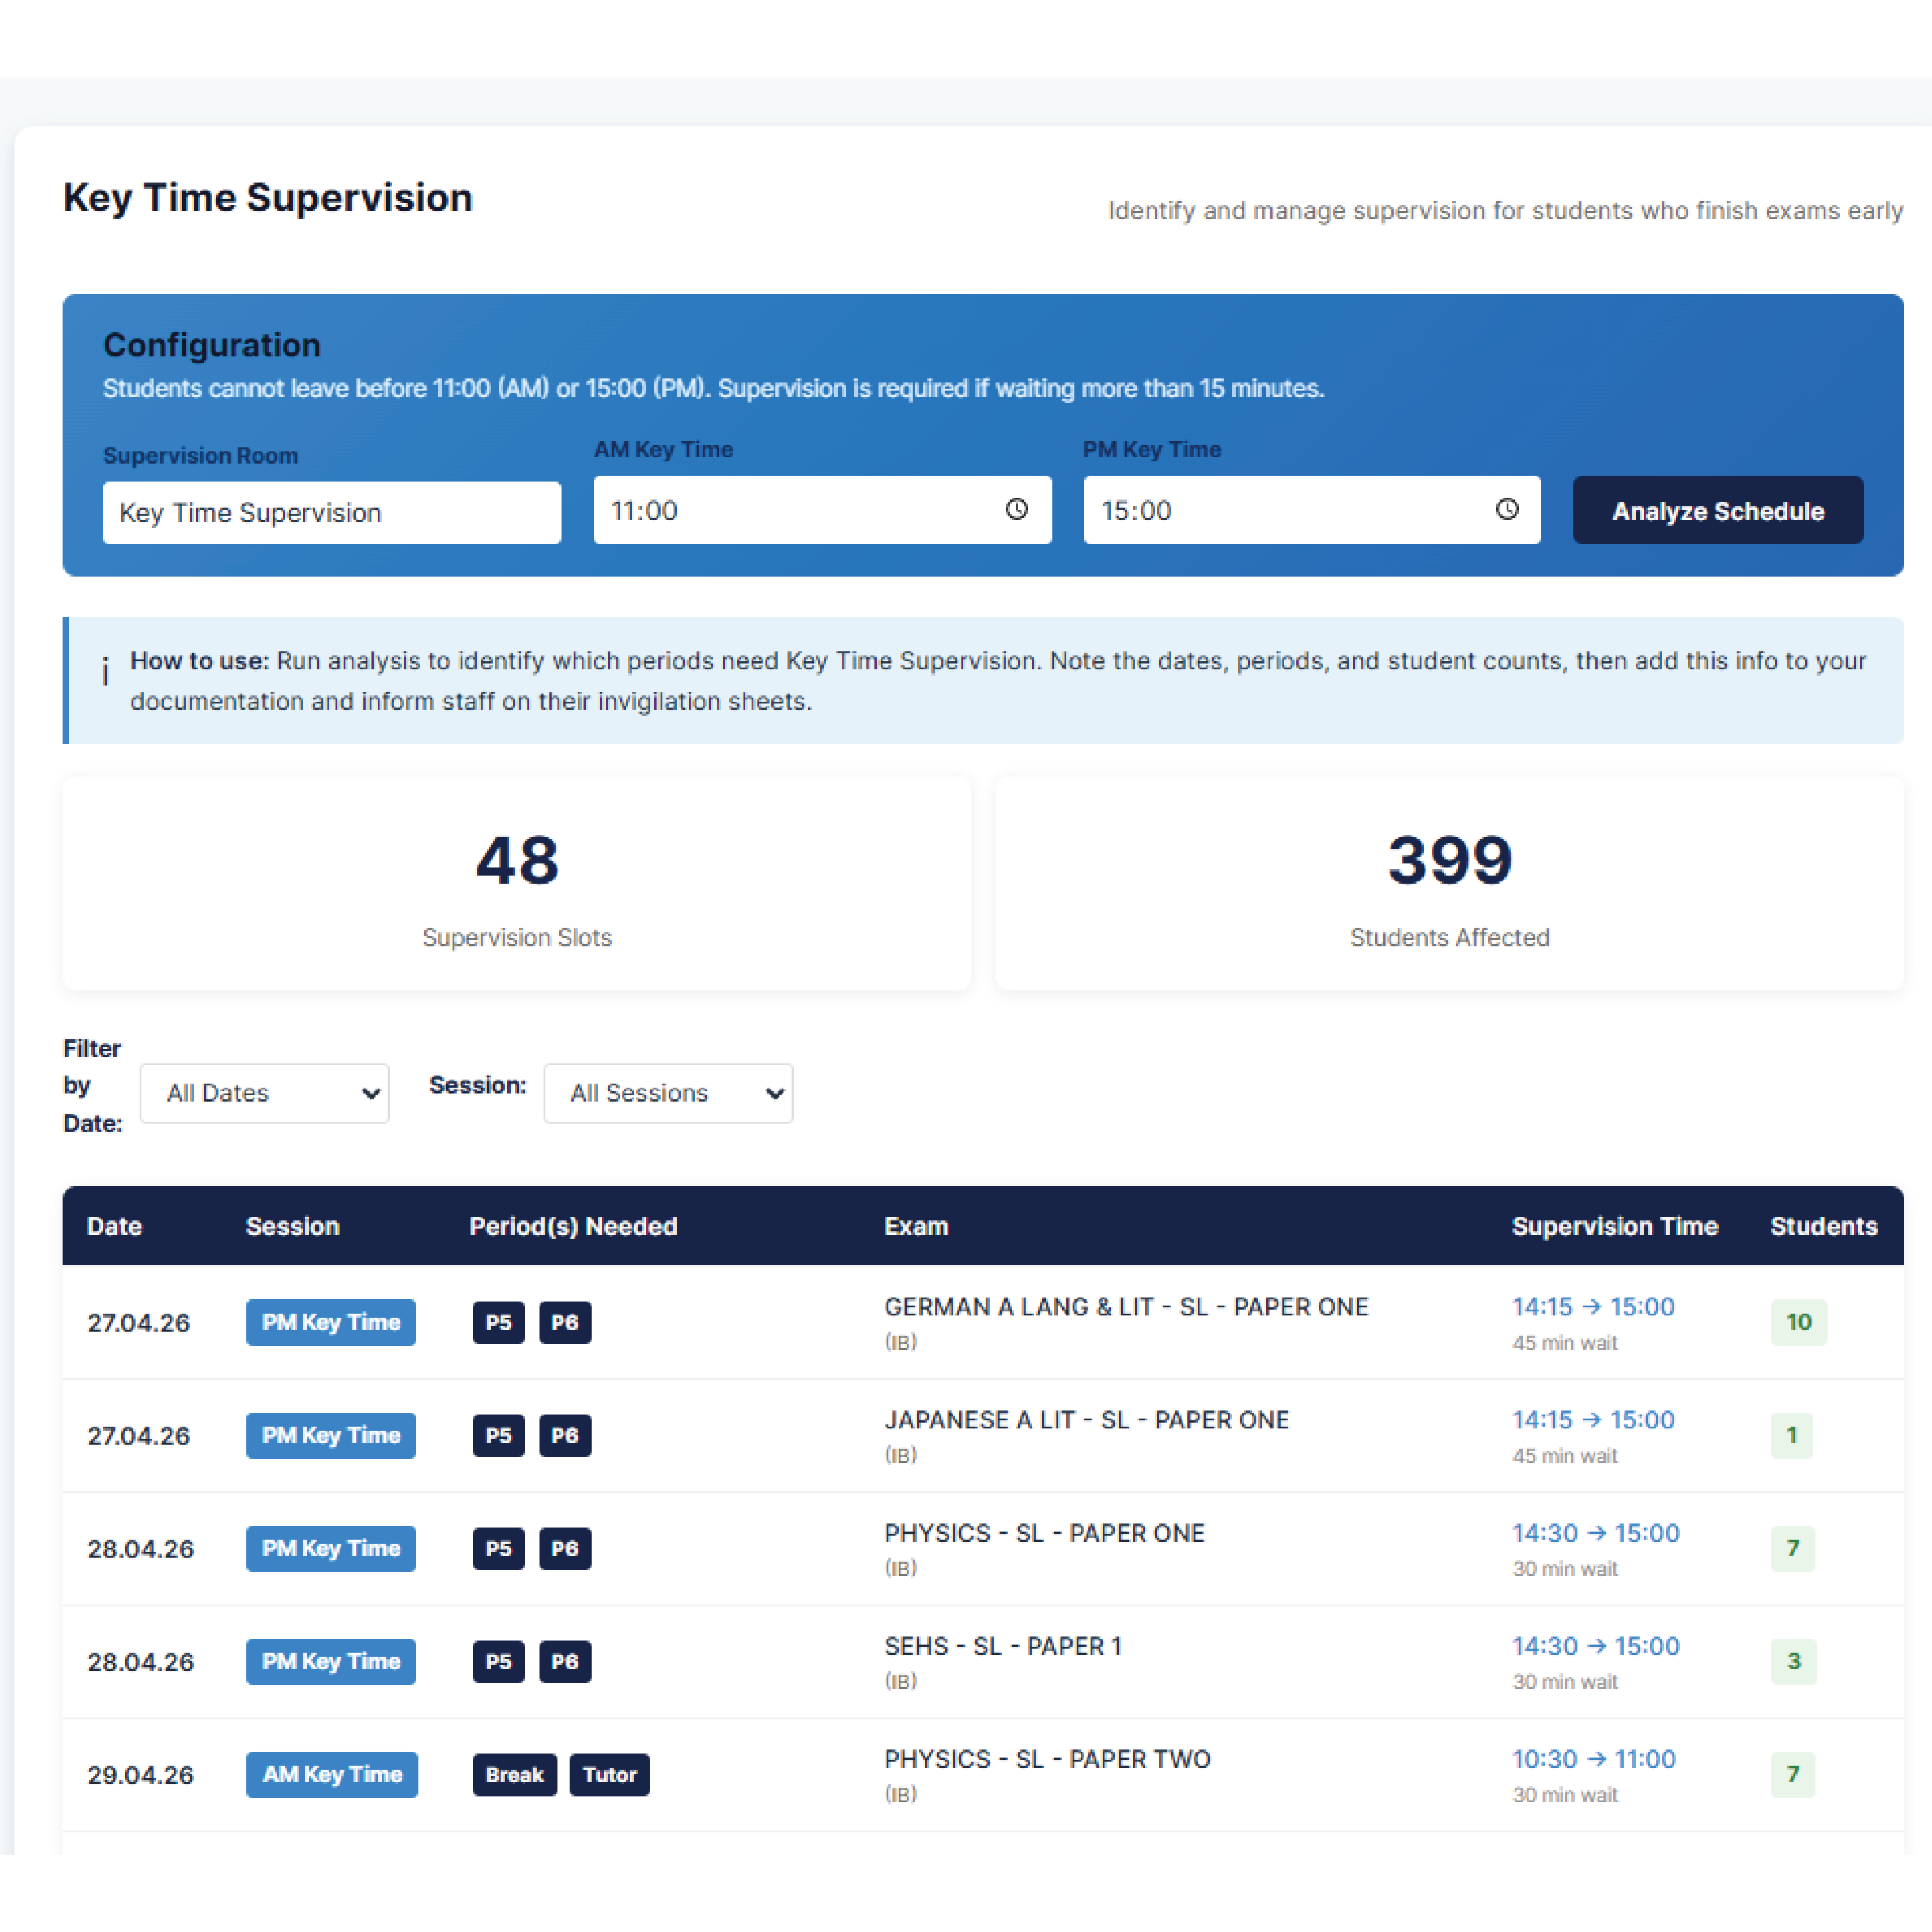Screen dimensions: 1932x1932
Task: Click the student count 1 badge
Action: [x=1791, y=1435]
